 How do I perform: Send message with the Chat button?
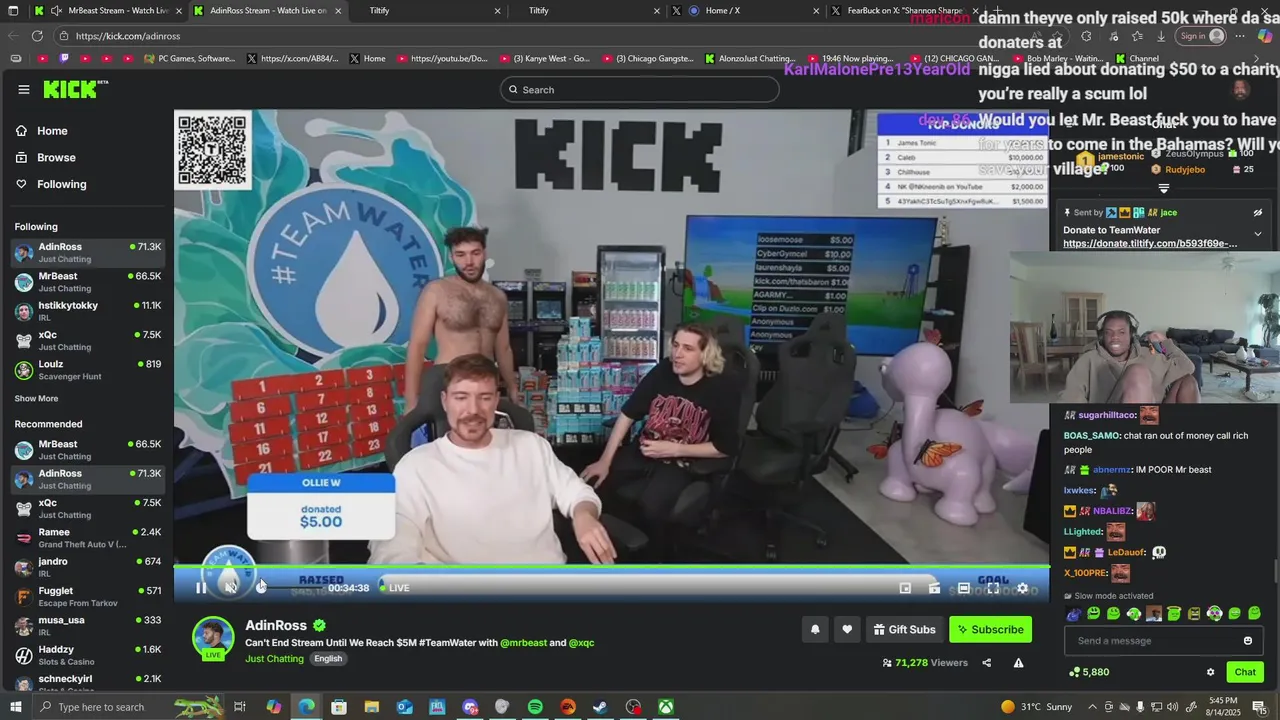tap(1245, 672)
